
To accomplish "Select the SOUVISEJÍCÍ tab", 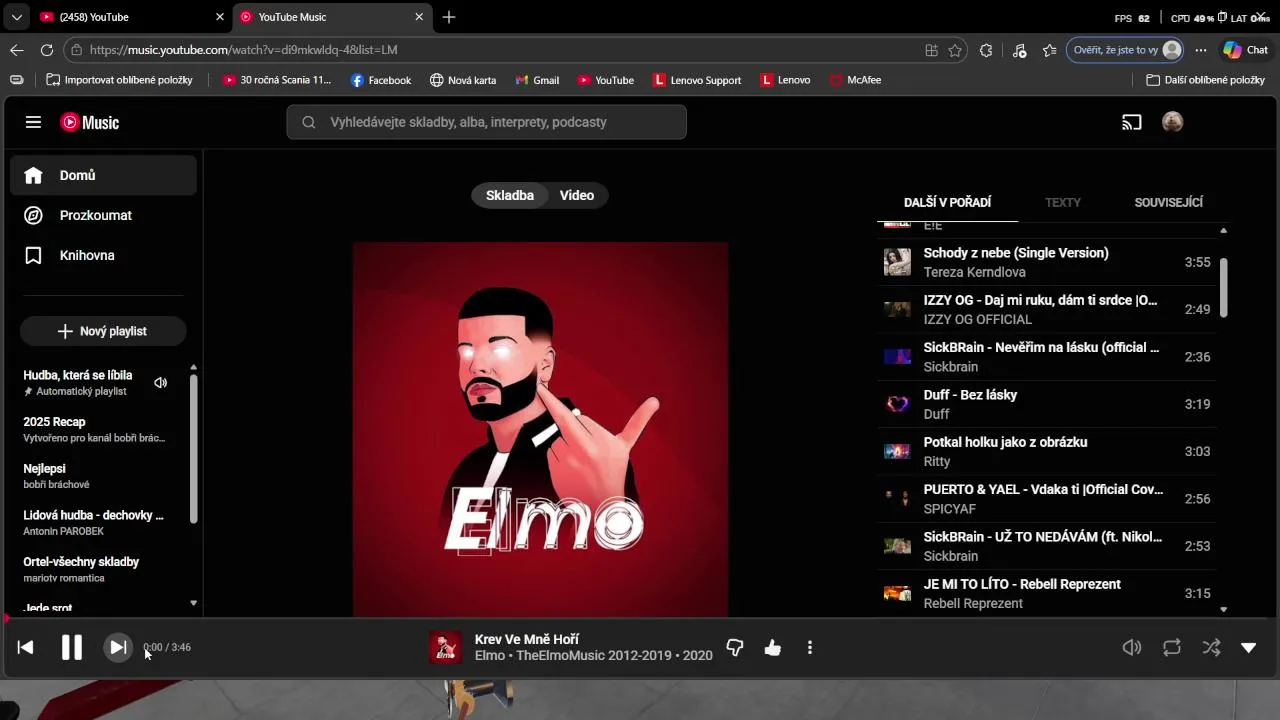I will [x=1168, y=202].
